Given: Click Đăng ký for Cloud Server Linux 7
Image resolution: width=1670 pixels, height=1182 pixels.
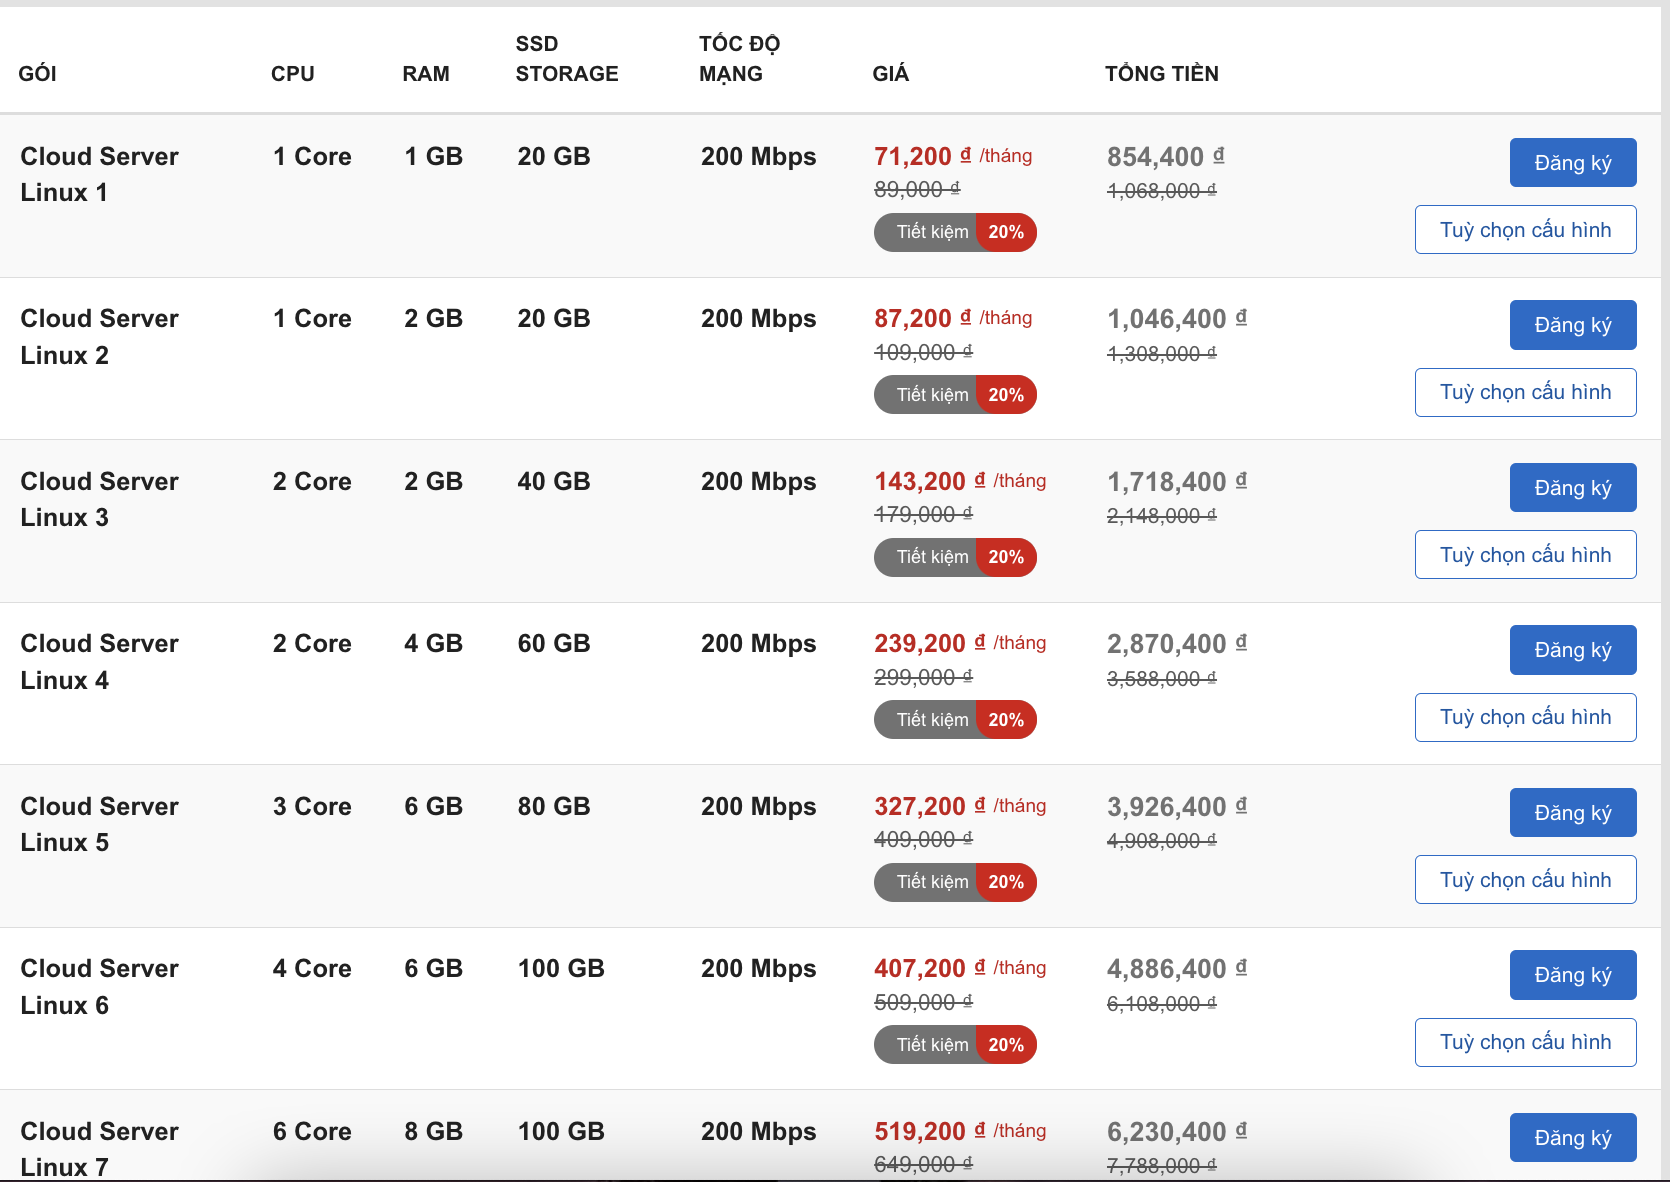Looking at the screenshot, I should coord(1573,1138).
